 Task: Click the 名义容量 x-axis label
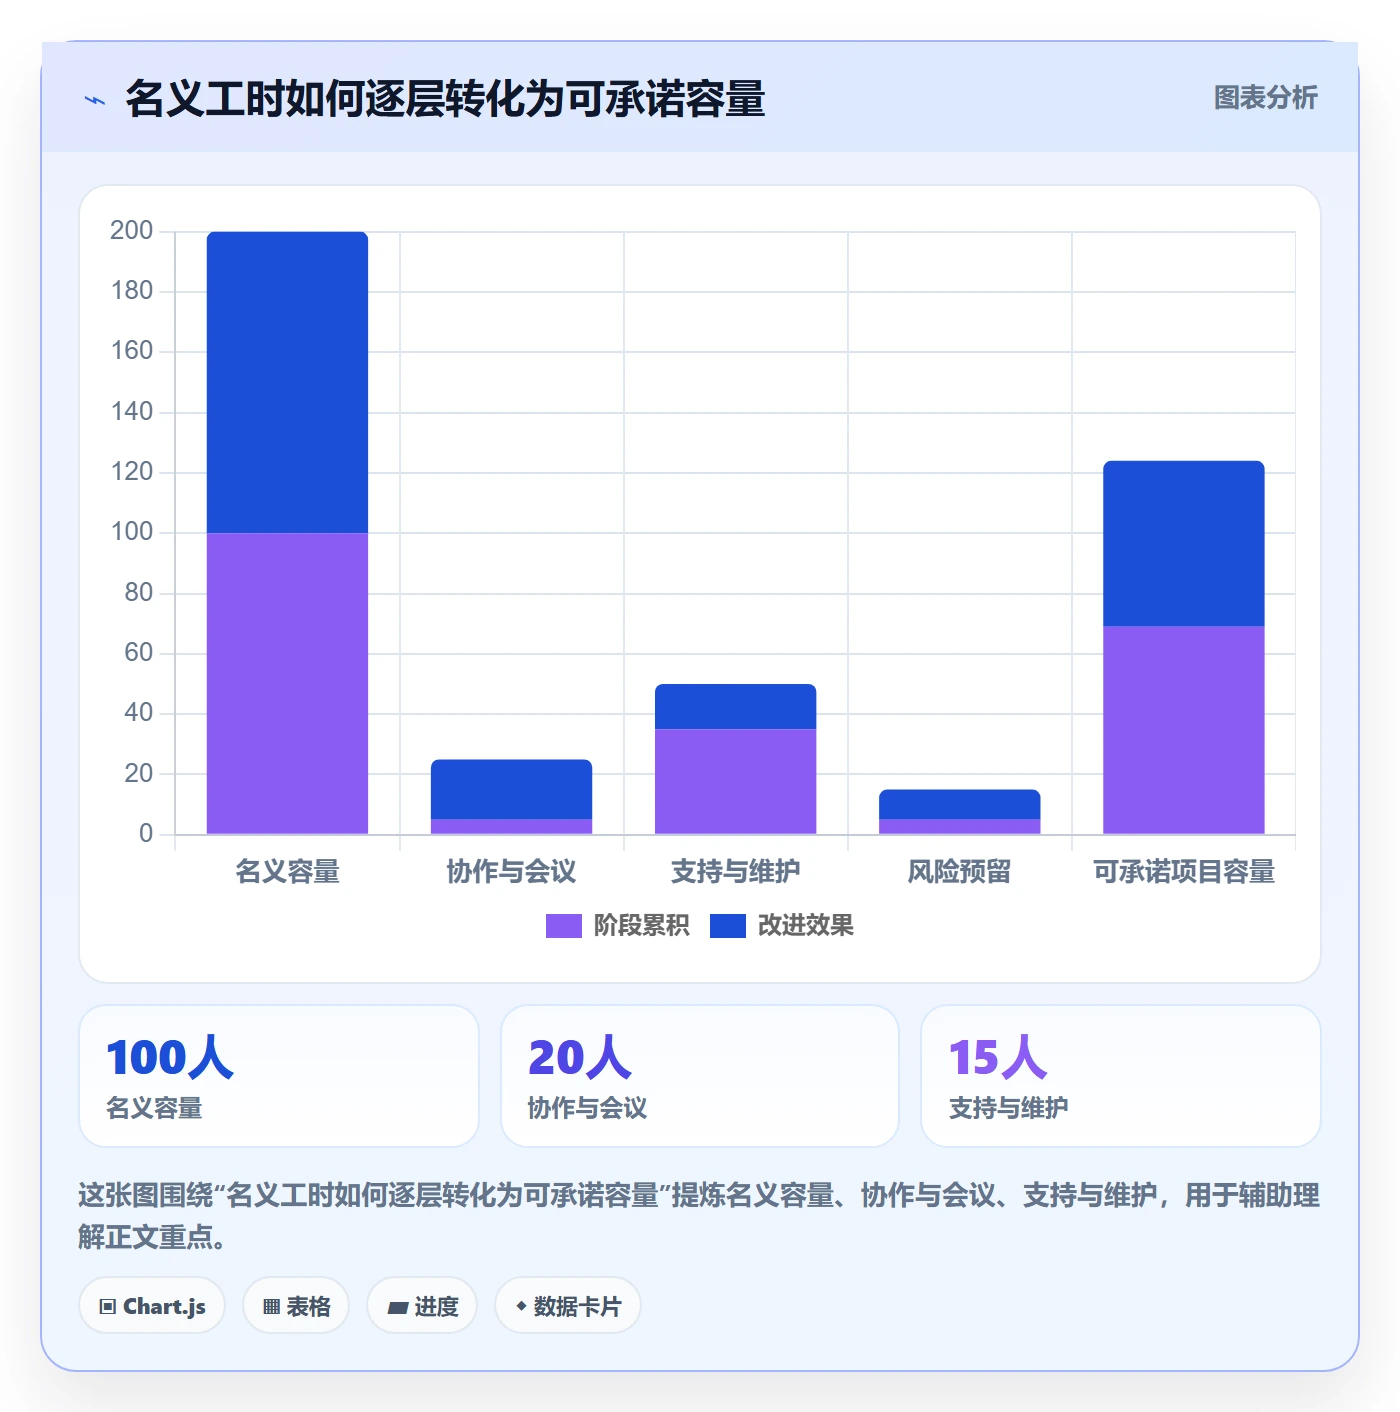click(287, 872)
